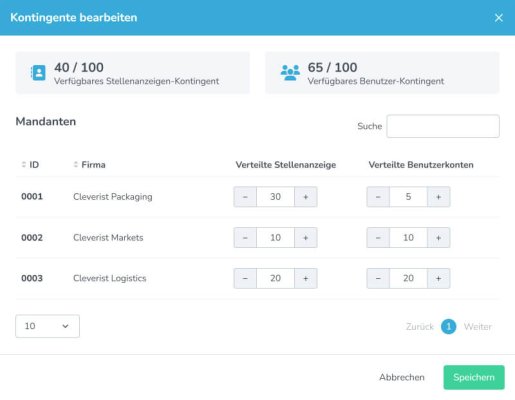Decrease Benutzerkonten for Cleverist Logistics

coord(378,278)
